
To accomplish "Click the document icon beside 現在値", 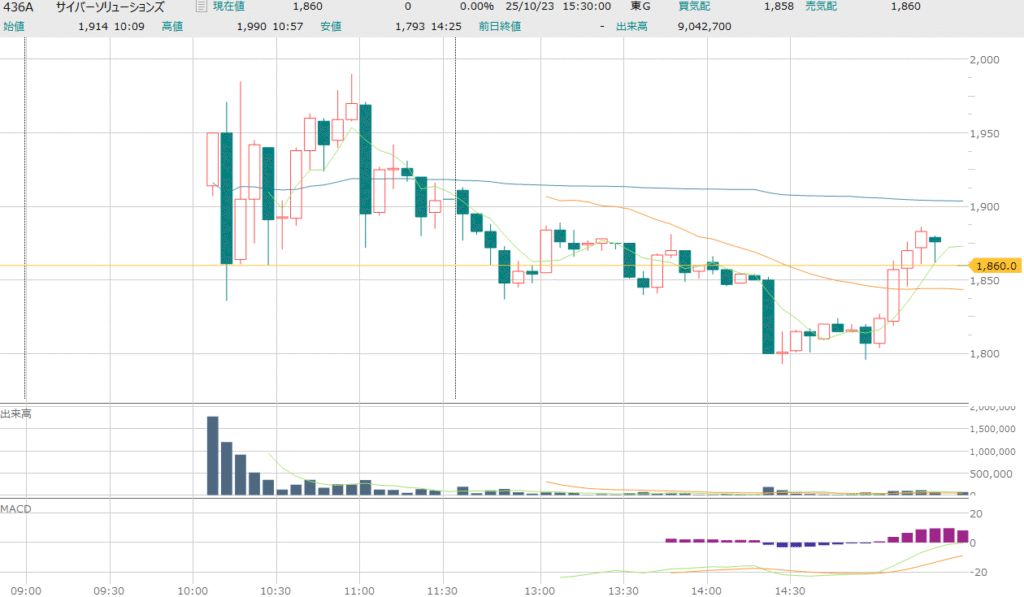I will [200, 7].
